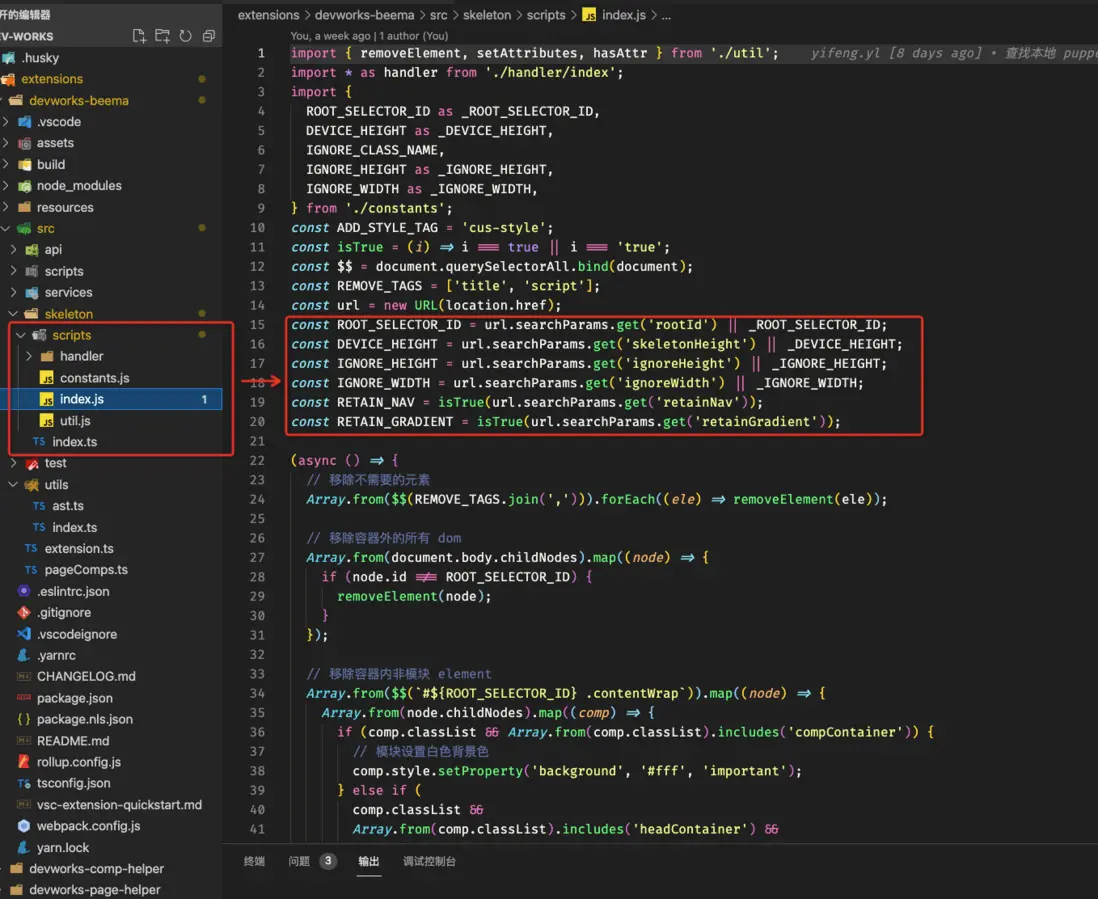Screen dimensions: 1098x899
Task: Click the problems count badge showing 3
Action: pos(326,862)
